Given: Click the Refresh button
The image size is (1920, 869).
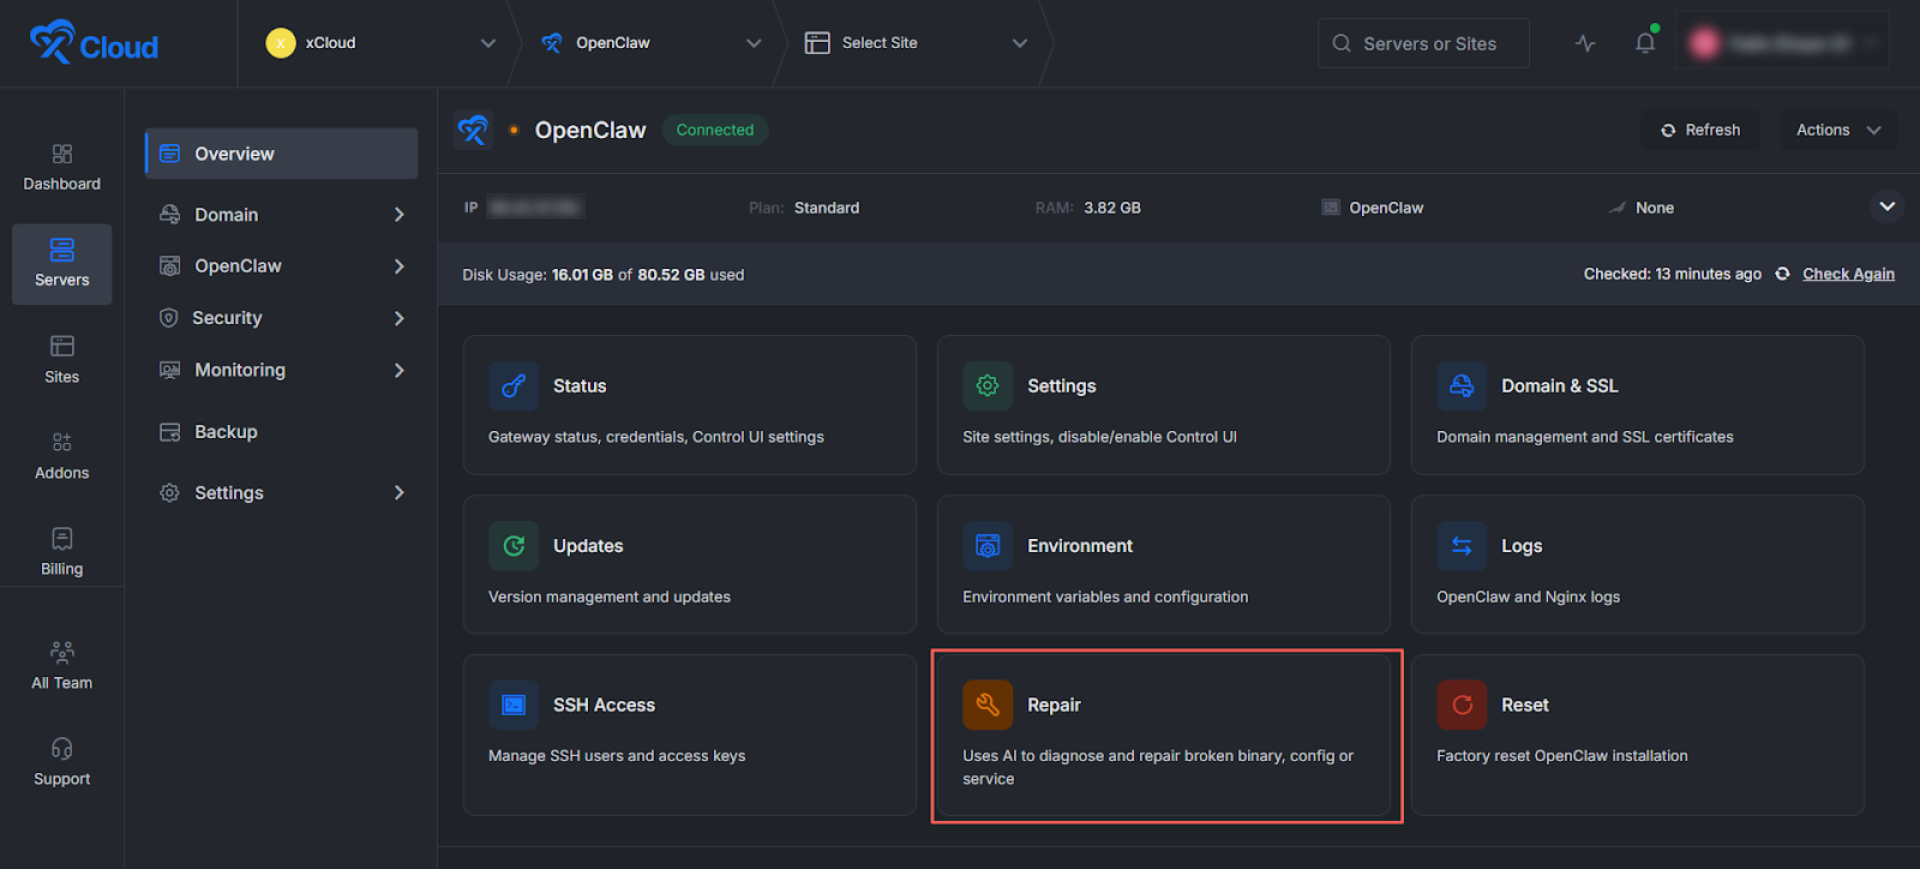Looking at the screenshot, I should (1700, 130).
